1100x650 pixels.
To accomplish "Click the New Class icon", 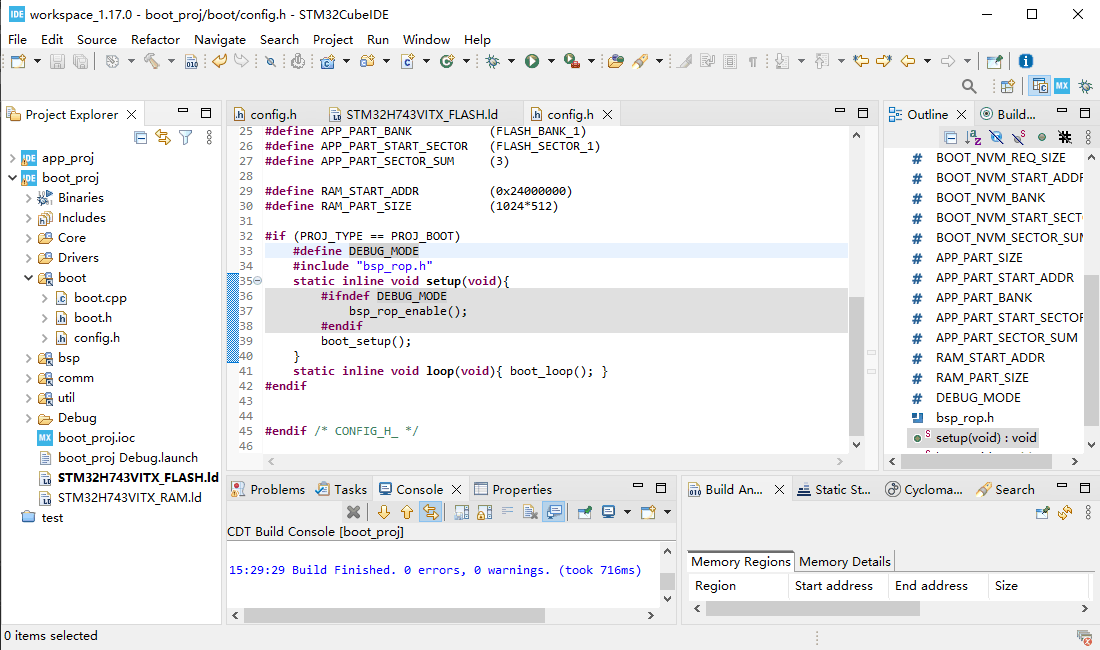I will [x=447, y=61].
